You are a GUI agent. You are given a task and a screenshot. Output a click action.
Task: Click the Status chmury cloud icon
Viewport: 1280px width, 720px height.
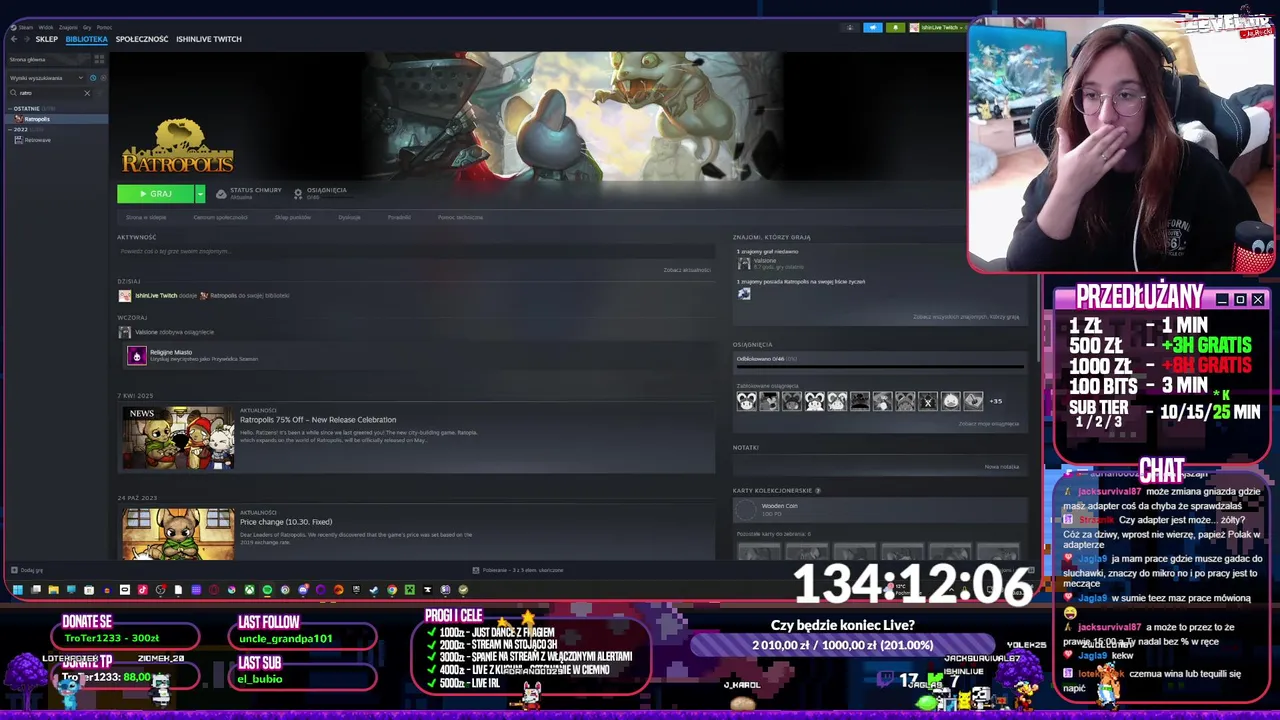click(x=221, y=194)
